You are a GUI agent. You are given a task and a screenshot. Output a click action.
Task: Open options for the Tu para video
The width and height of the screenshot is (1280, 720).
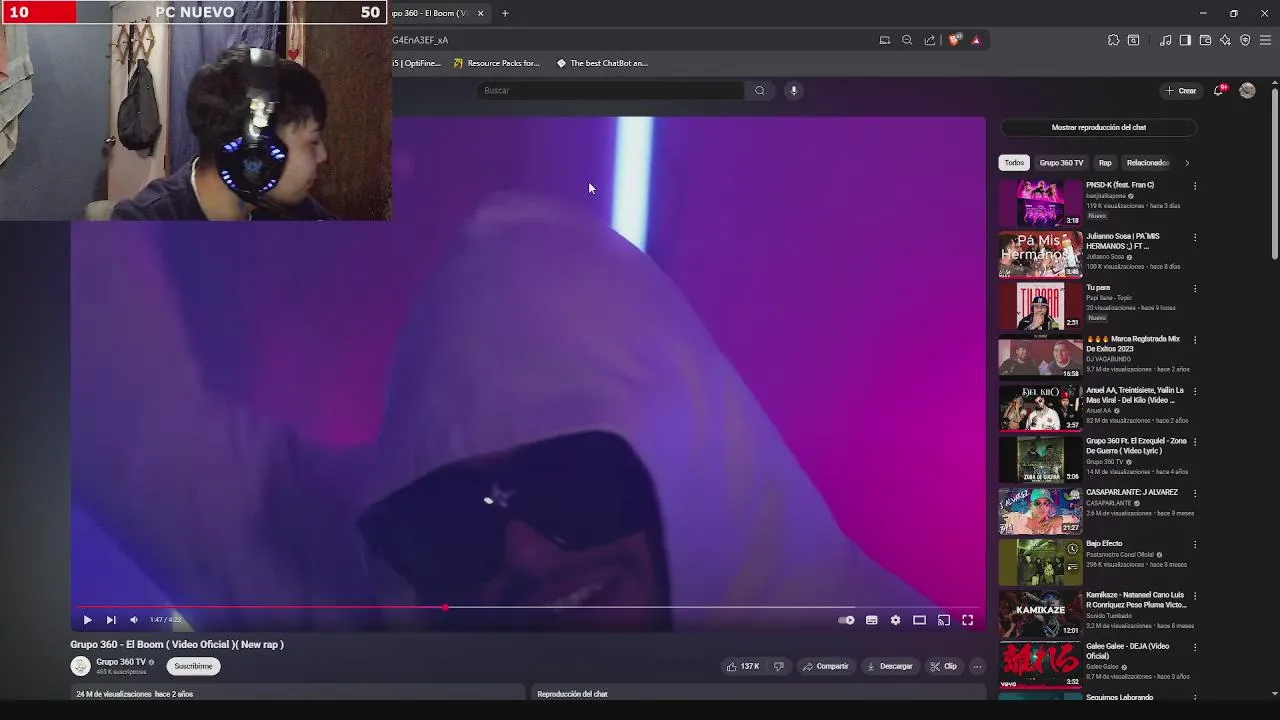[x=1195, y=289]
